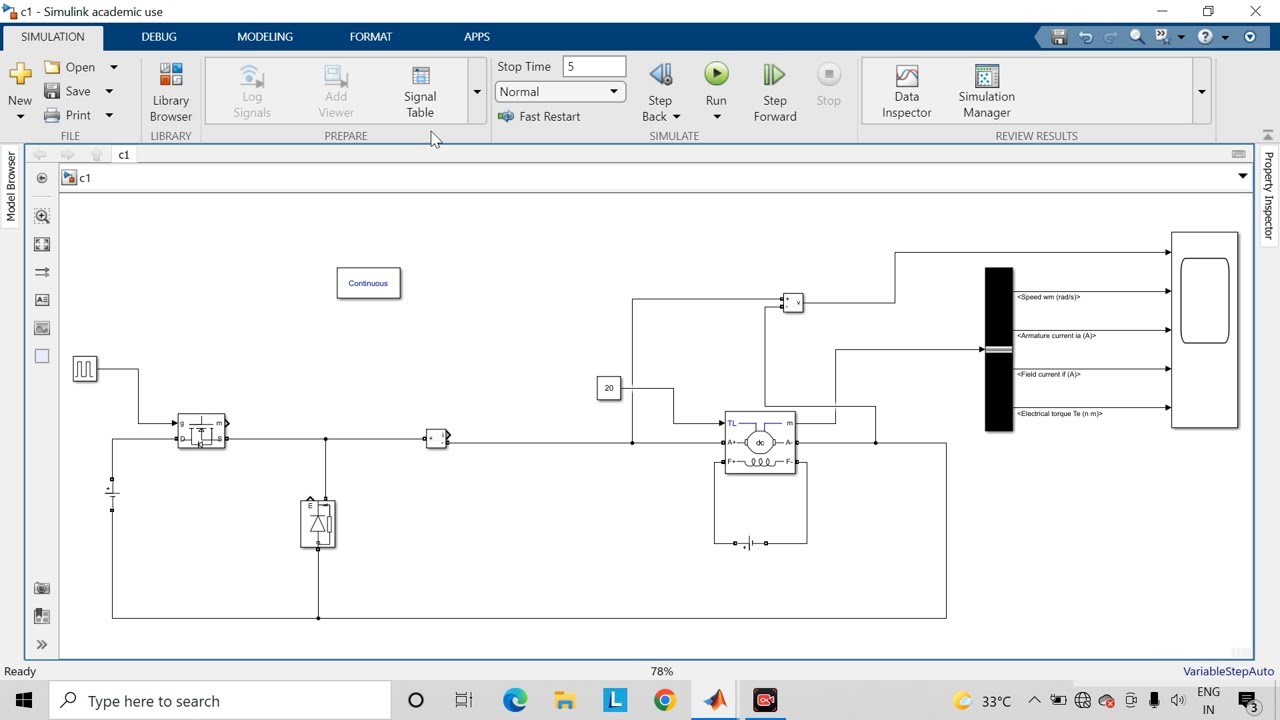Image resolution: width=1280 pixels, height=720 pixels.
Task: Click the Fit to View palette icon
Action: pyautogui.click(x=42, y=244)
